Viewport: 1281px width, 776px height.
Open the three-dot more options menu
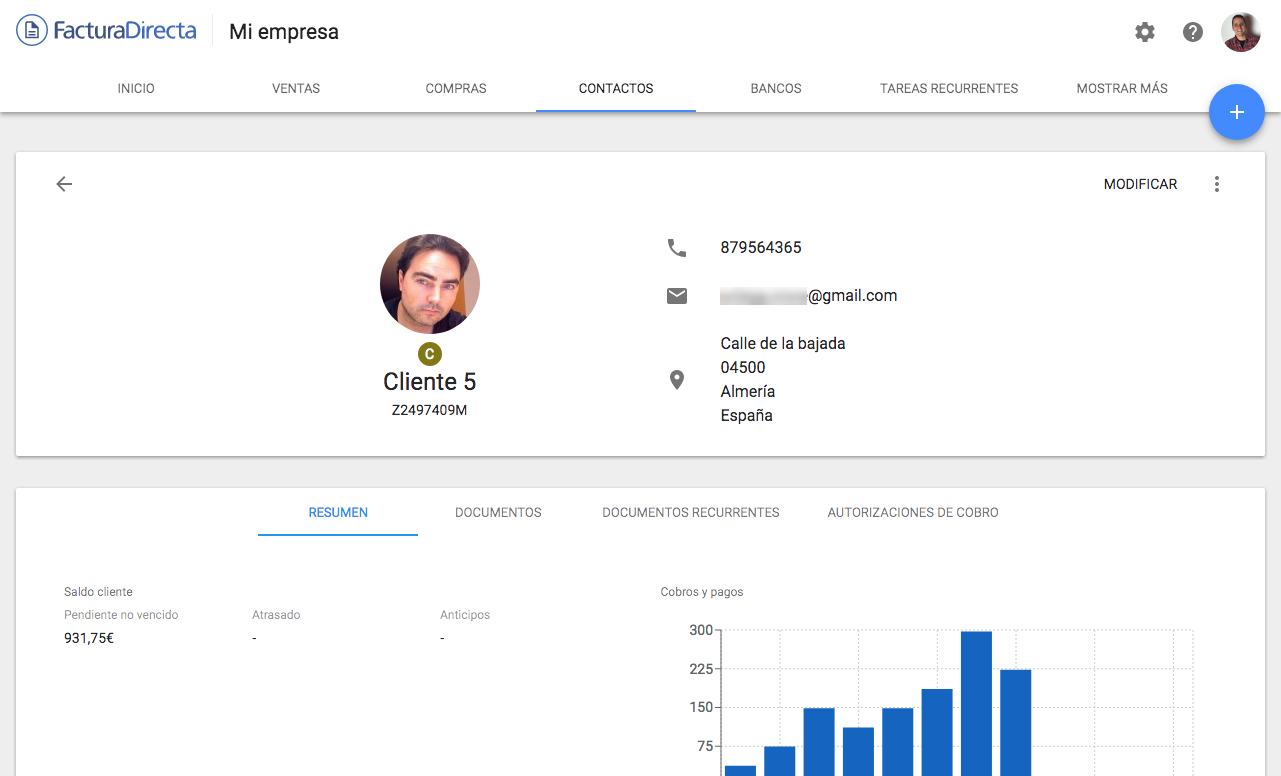tap(1217, 184)
